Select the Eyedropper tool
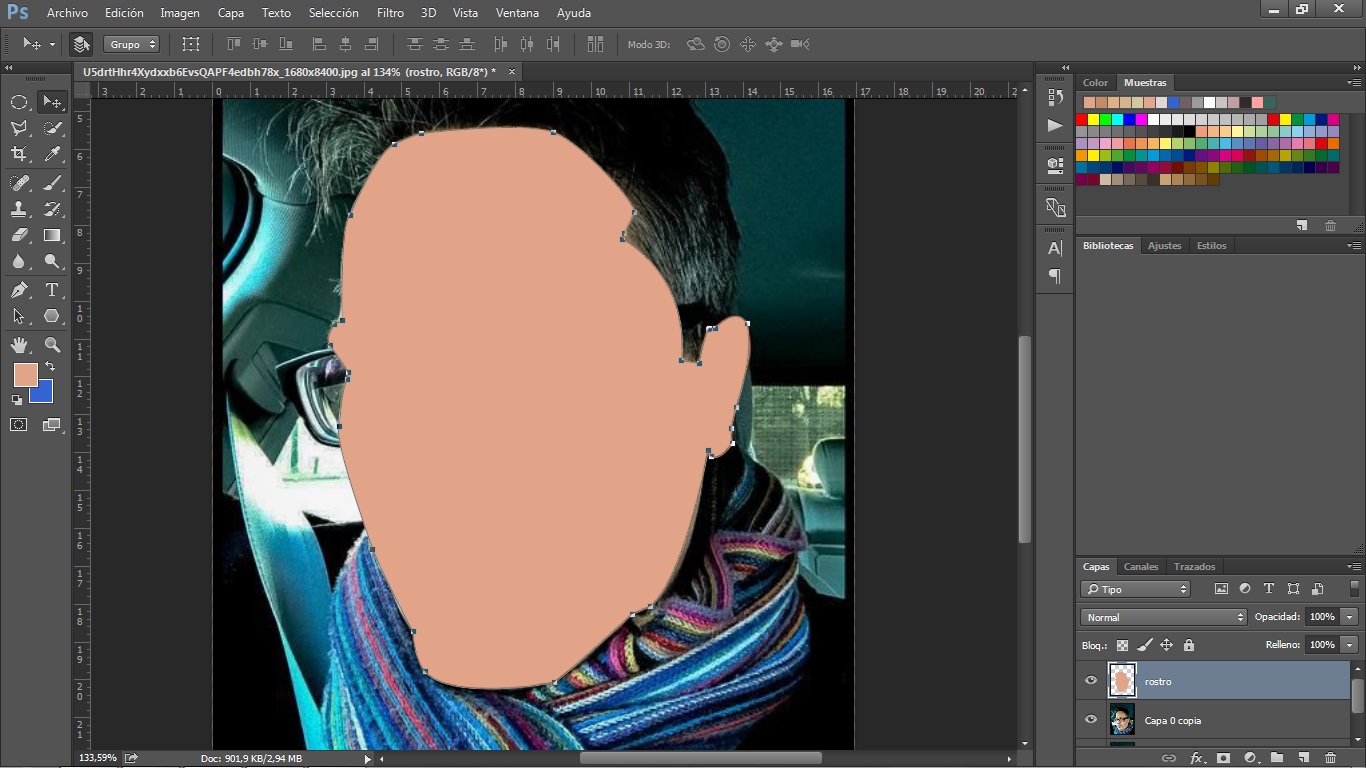The height and width of the screenshot is (768, 1366). [52, 154]
